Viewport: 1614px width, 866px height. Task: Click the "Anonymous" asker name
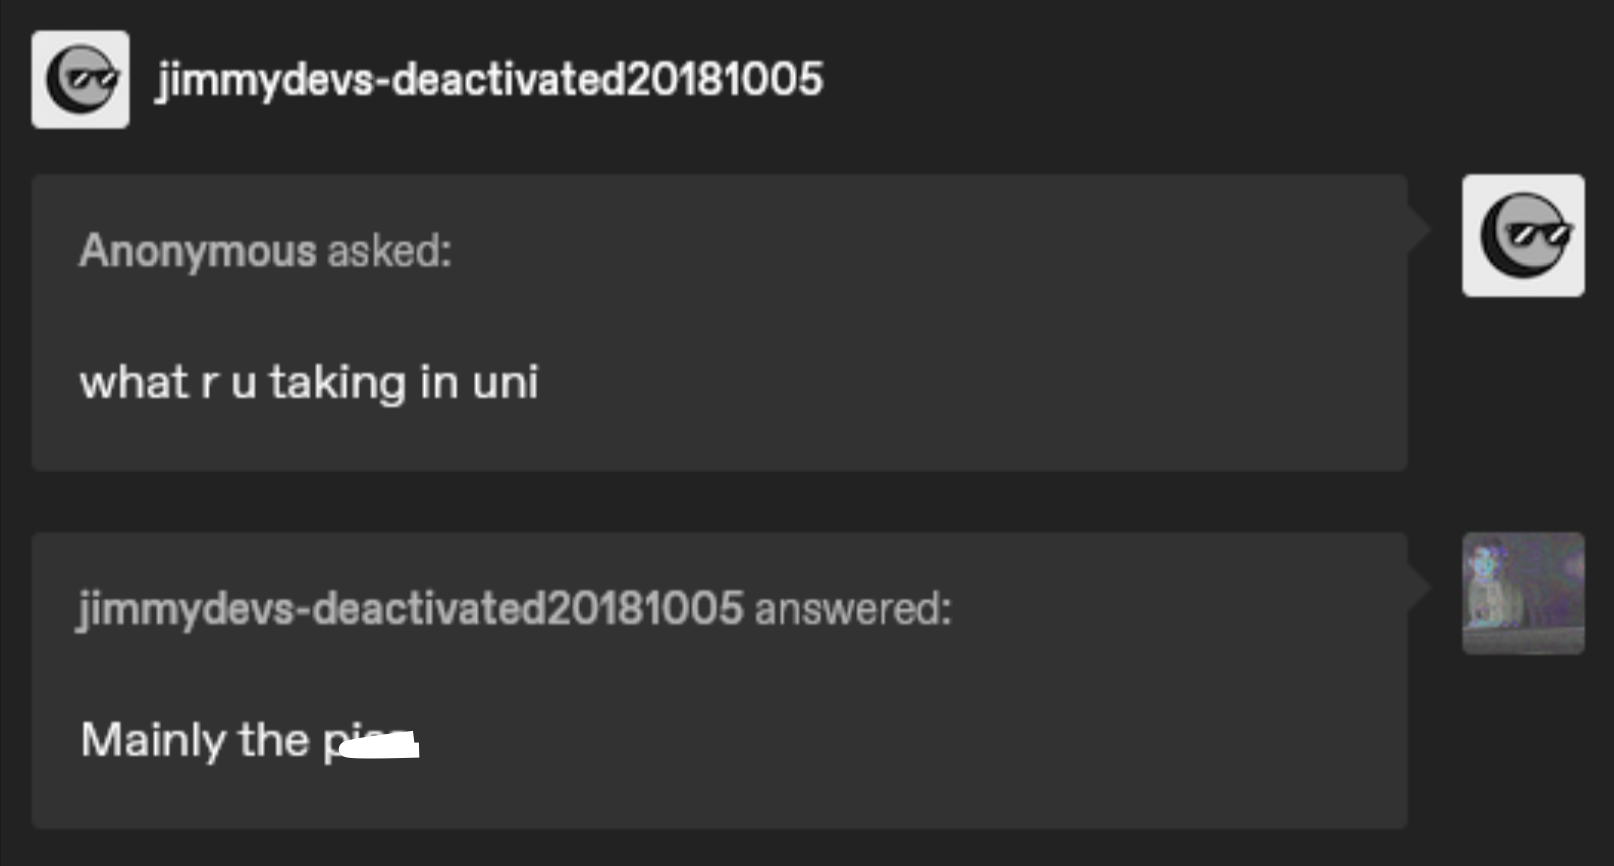197,250
